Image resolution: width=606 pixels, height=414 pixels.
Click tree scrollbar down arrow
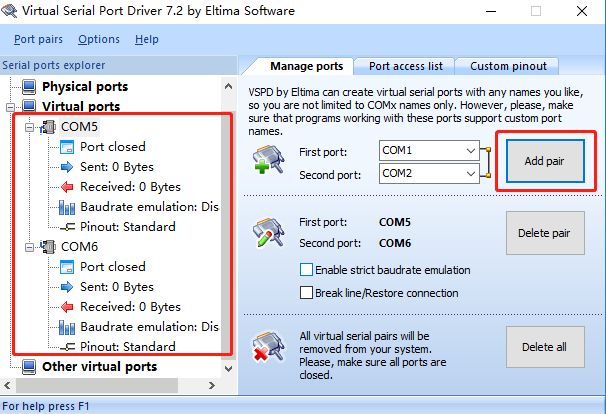pos(228,368)
